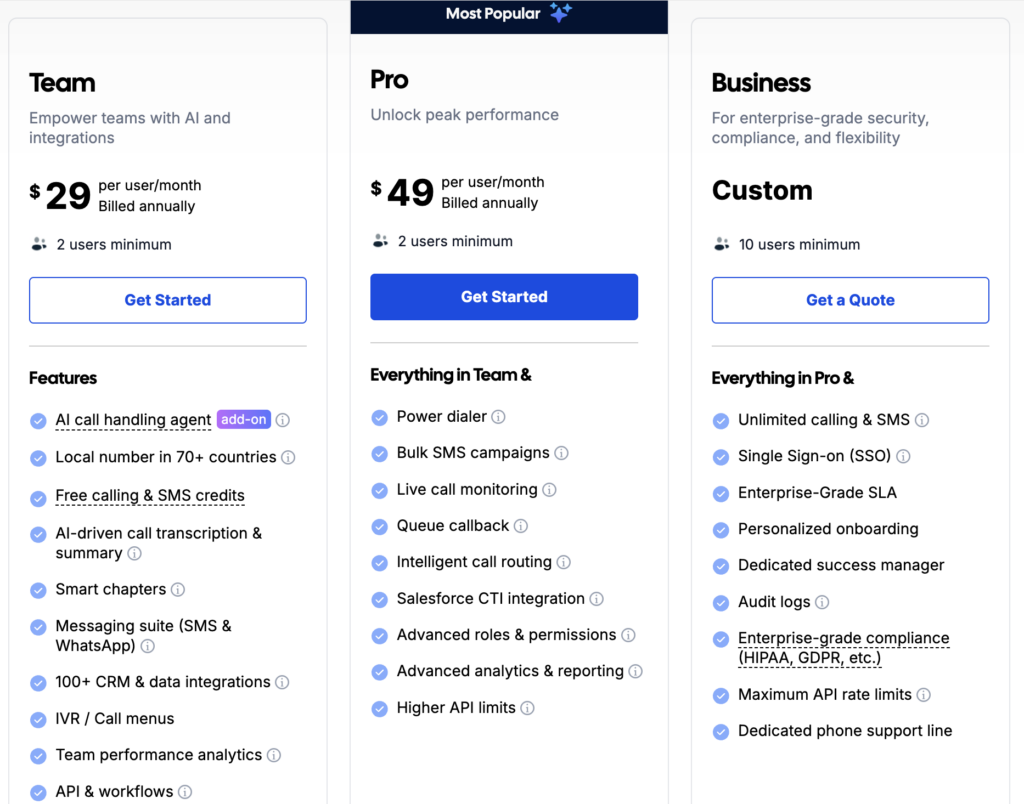Click Get Started under Team plan

coord(168,300)
